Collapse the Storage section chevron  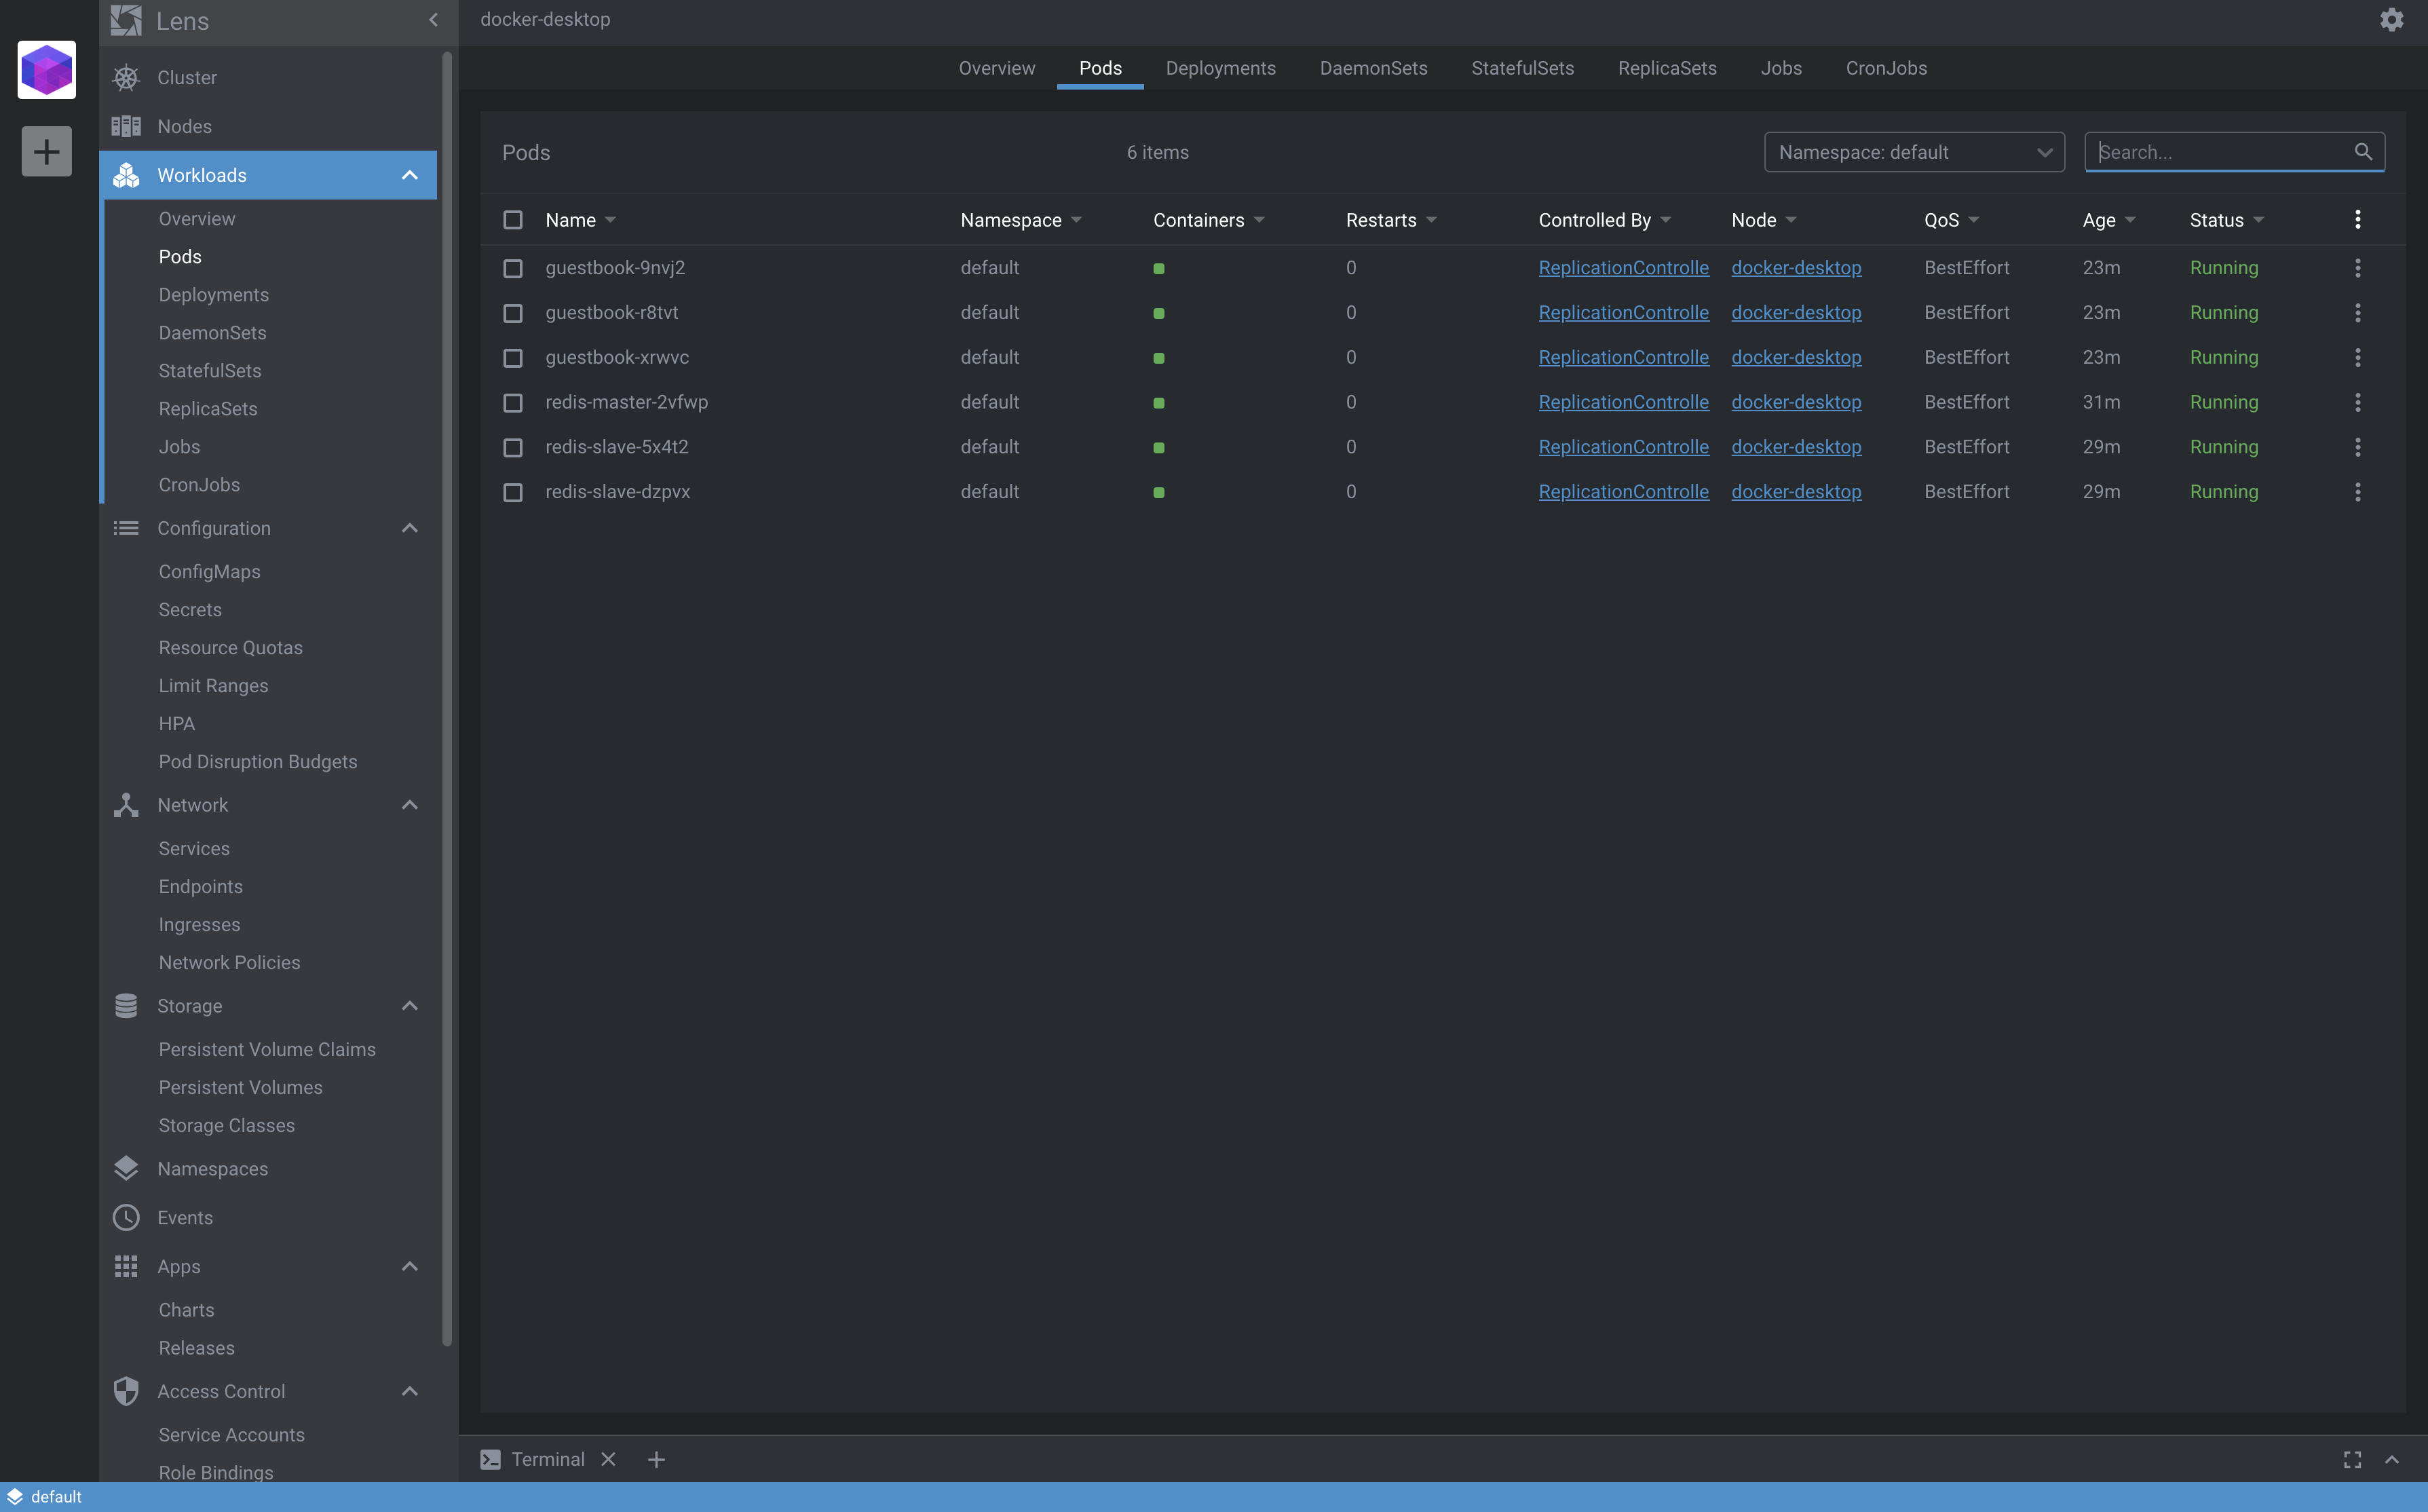point(410,1006)
